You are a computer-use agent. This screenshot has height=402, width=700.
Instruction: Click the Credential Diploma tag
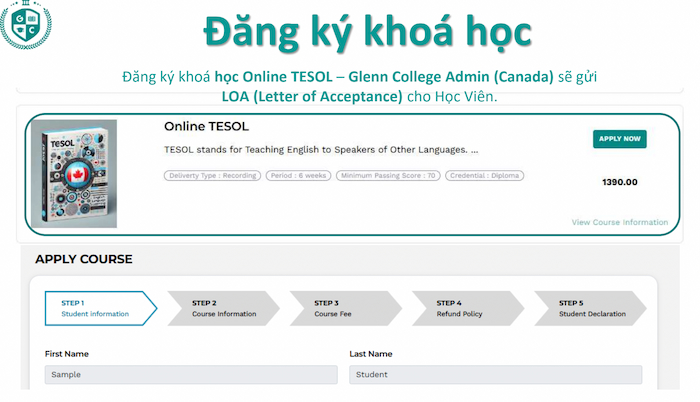click(x=484, y=176)
